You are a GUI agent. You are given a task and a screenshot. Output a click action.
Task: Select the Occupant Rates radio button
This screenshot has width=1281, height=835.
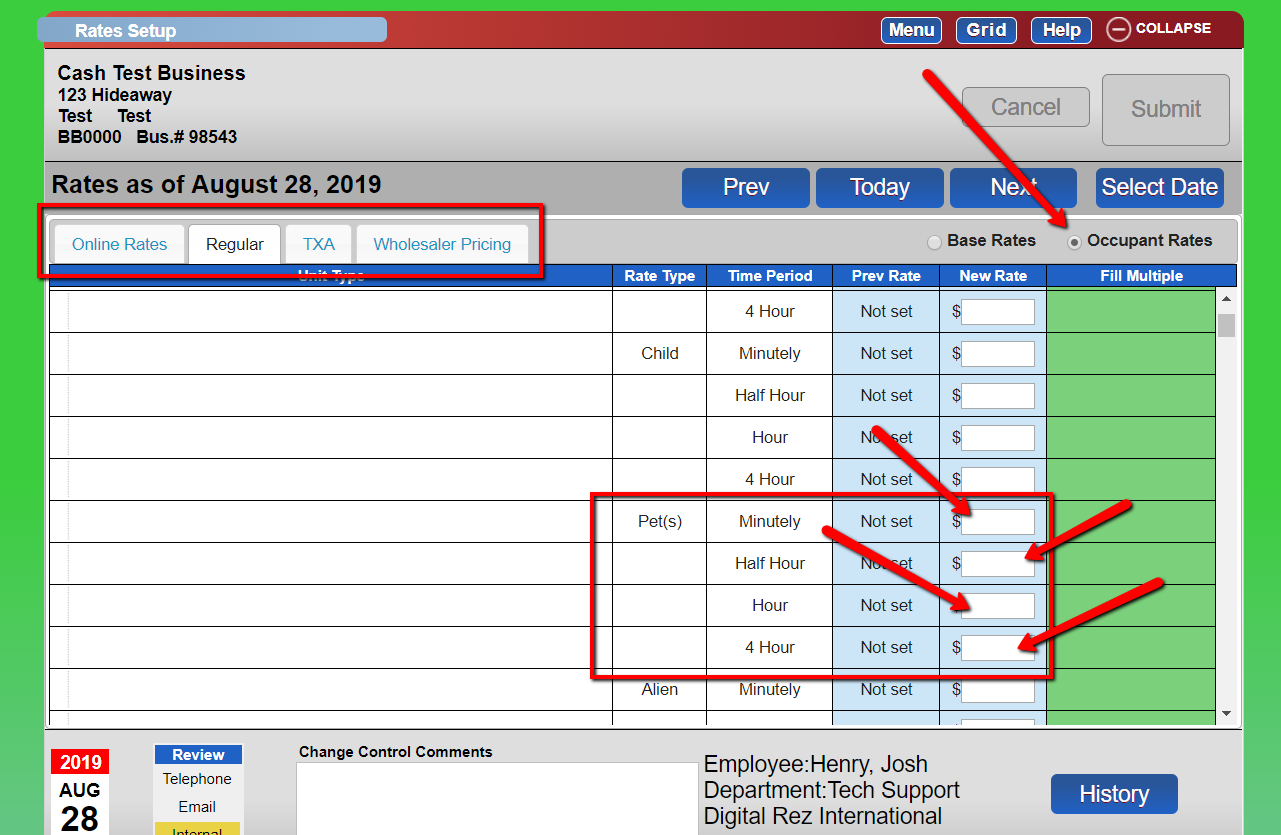pyautogui.click(x=1074, y=242)
